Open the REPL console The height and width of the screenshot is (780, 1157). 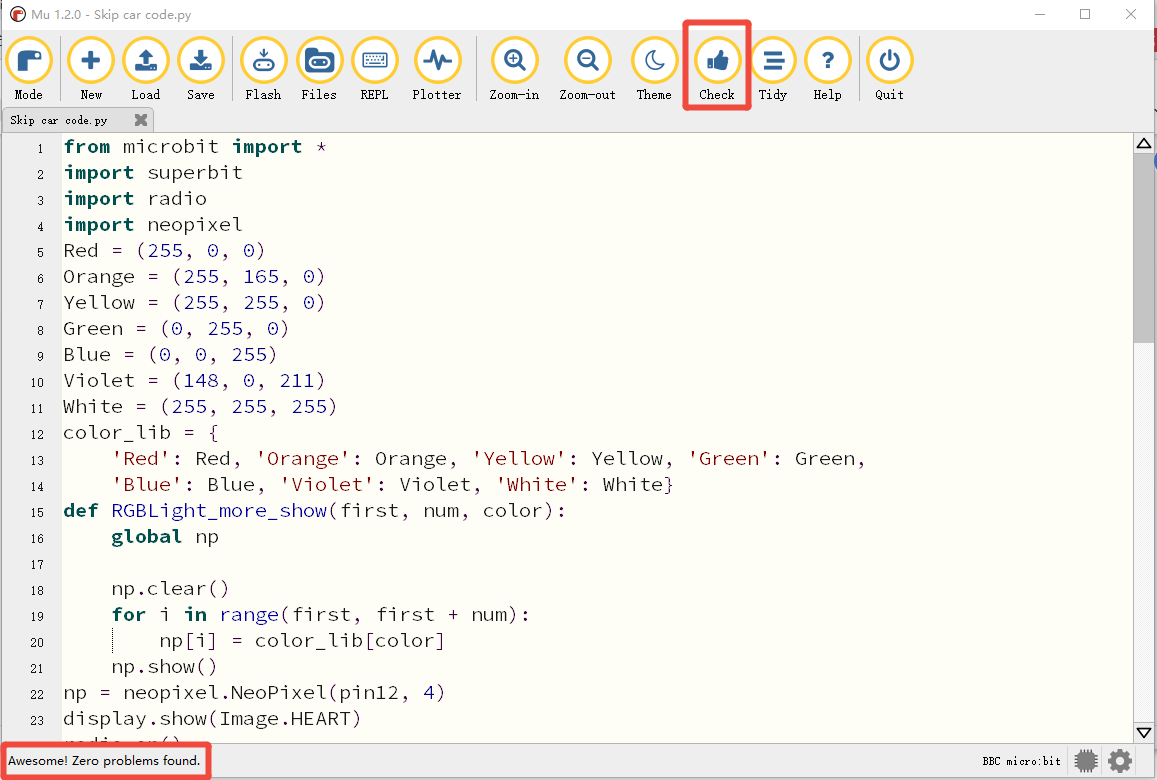click(374, 69)
